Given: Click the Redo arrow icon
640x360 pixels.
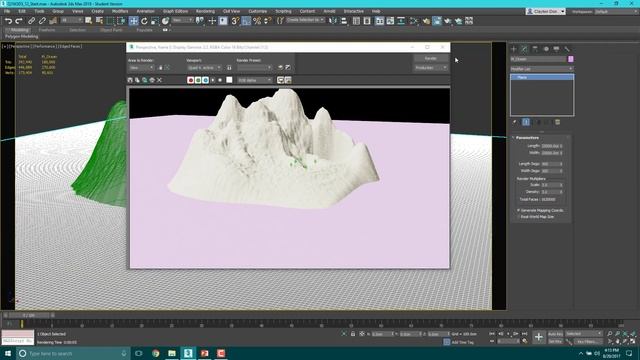Looking at the screenshot, I should click(19, 21).
